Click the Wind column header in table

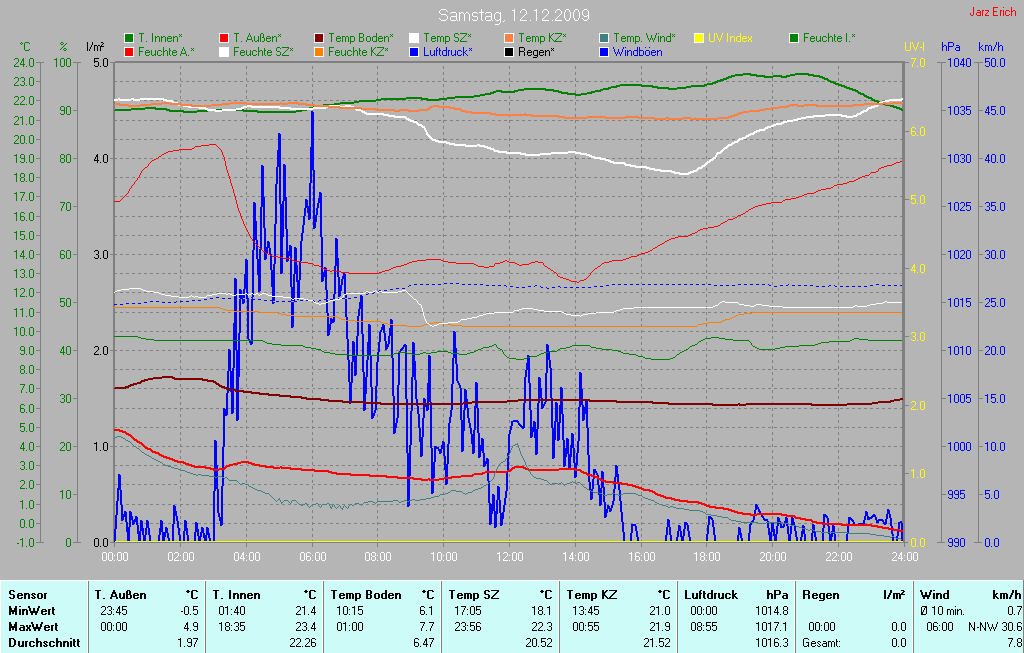point(935,595)
